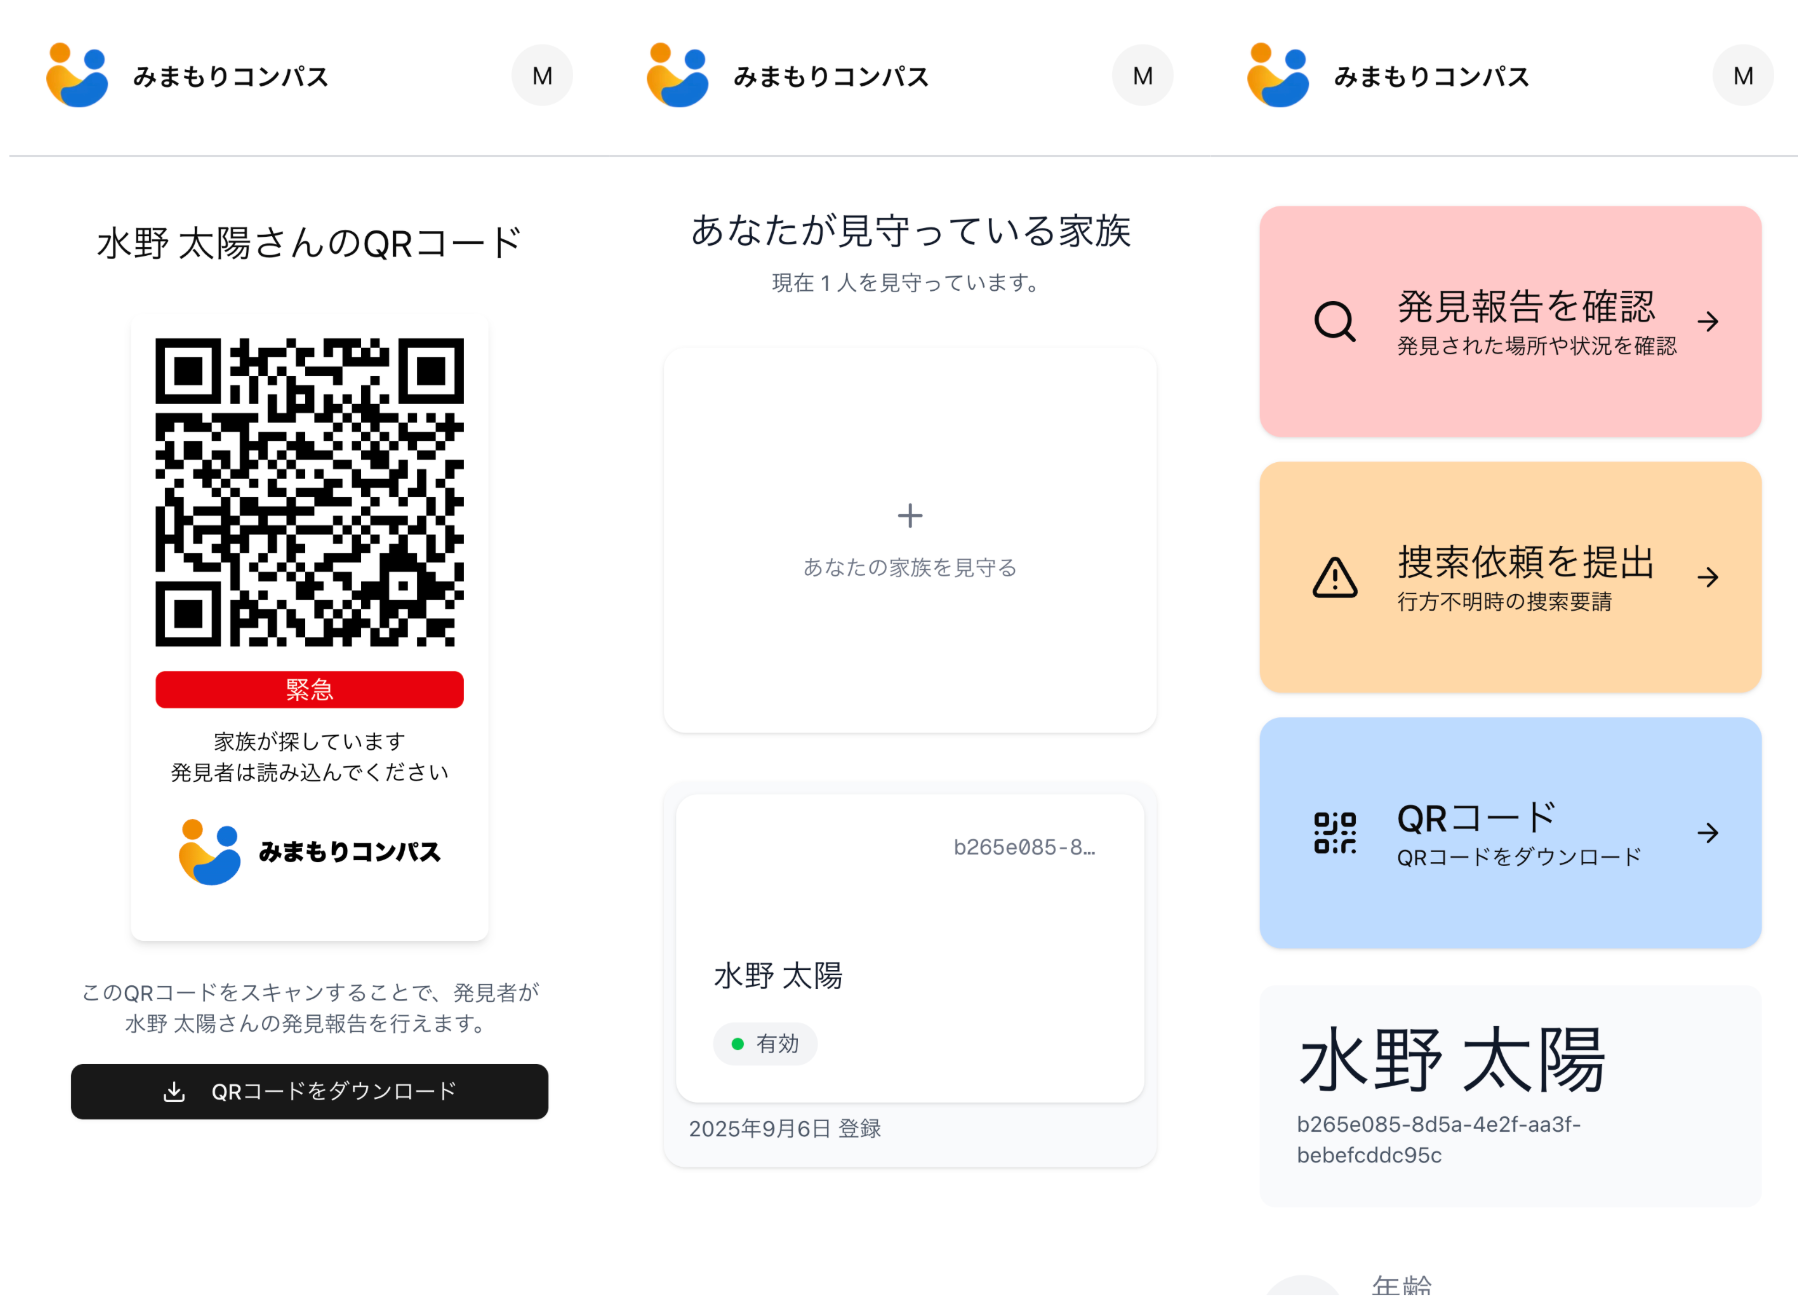The width and height of the screenshot is (1798, 1302).
Task: Click the text このQRコードをスキャンすることで、発見者が
Action: [x=310, y=992]
